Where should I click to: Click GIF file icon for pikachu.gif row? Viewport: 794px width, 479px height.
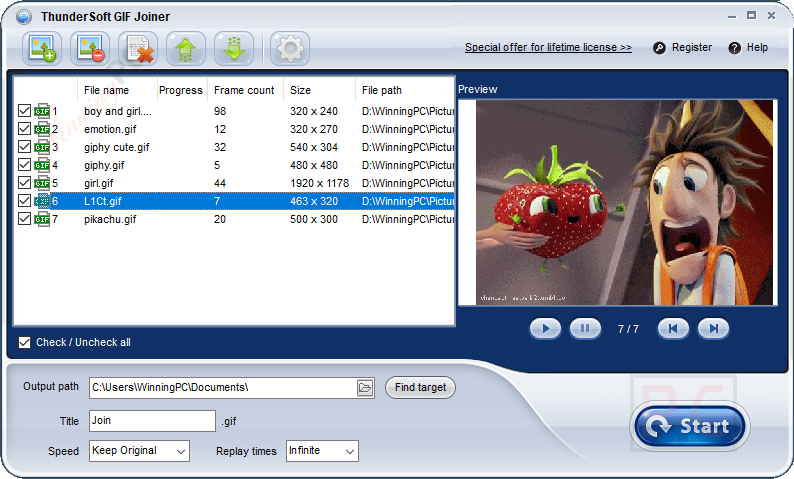[42, 219]
